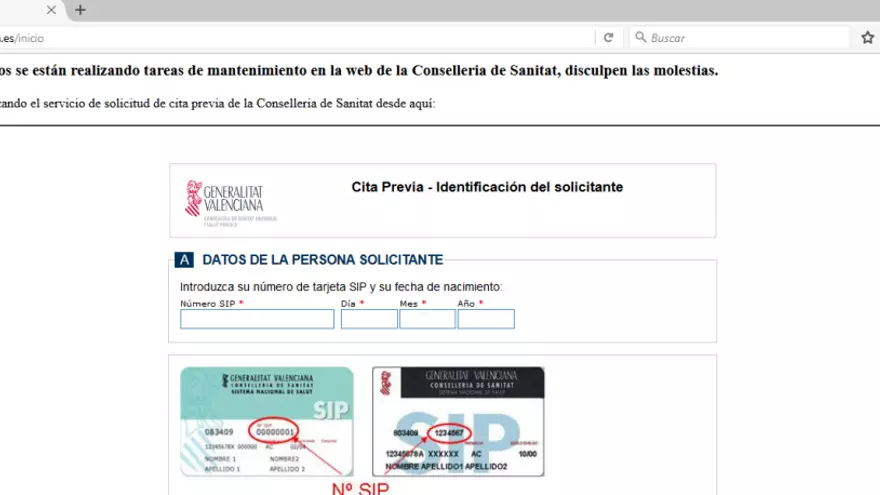Click the circled 1234567 number on dark card

click(x=447, y=433)
